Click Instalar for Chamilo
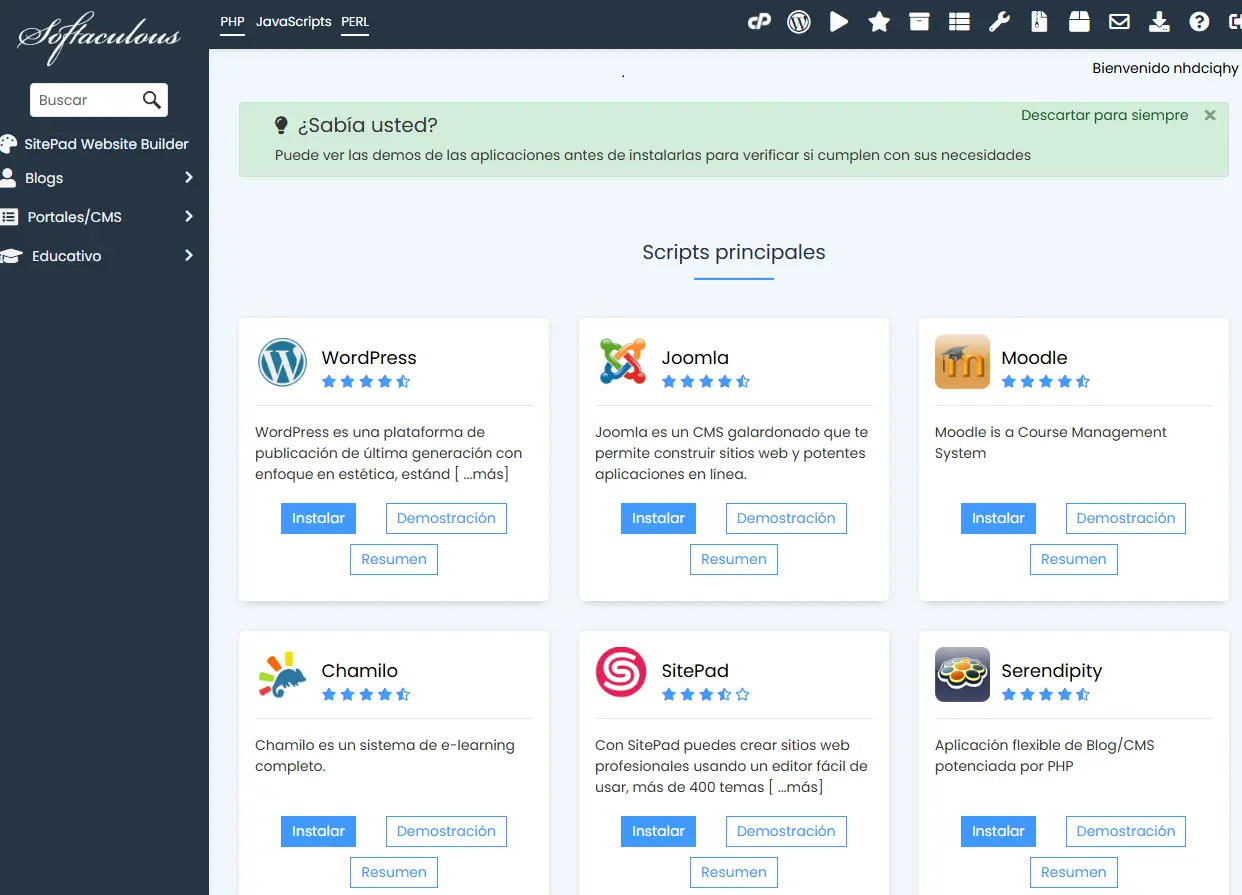1242x895 pixels. [x=318, y=831]
